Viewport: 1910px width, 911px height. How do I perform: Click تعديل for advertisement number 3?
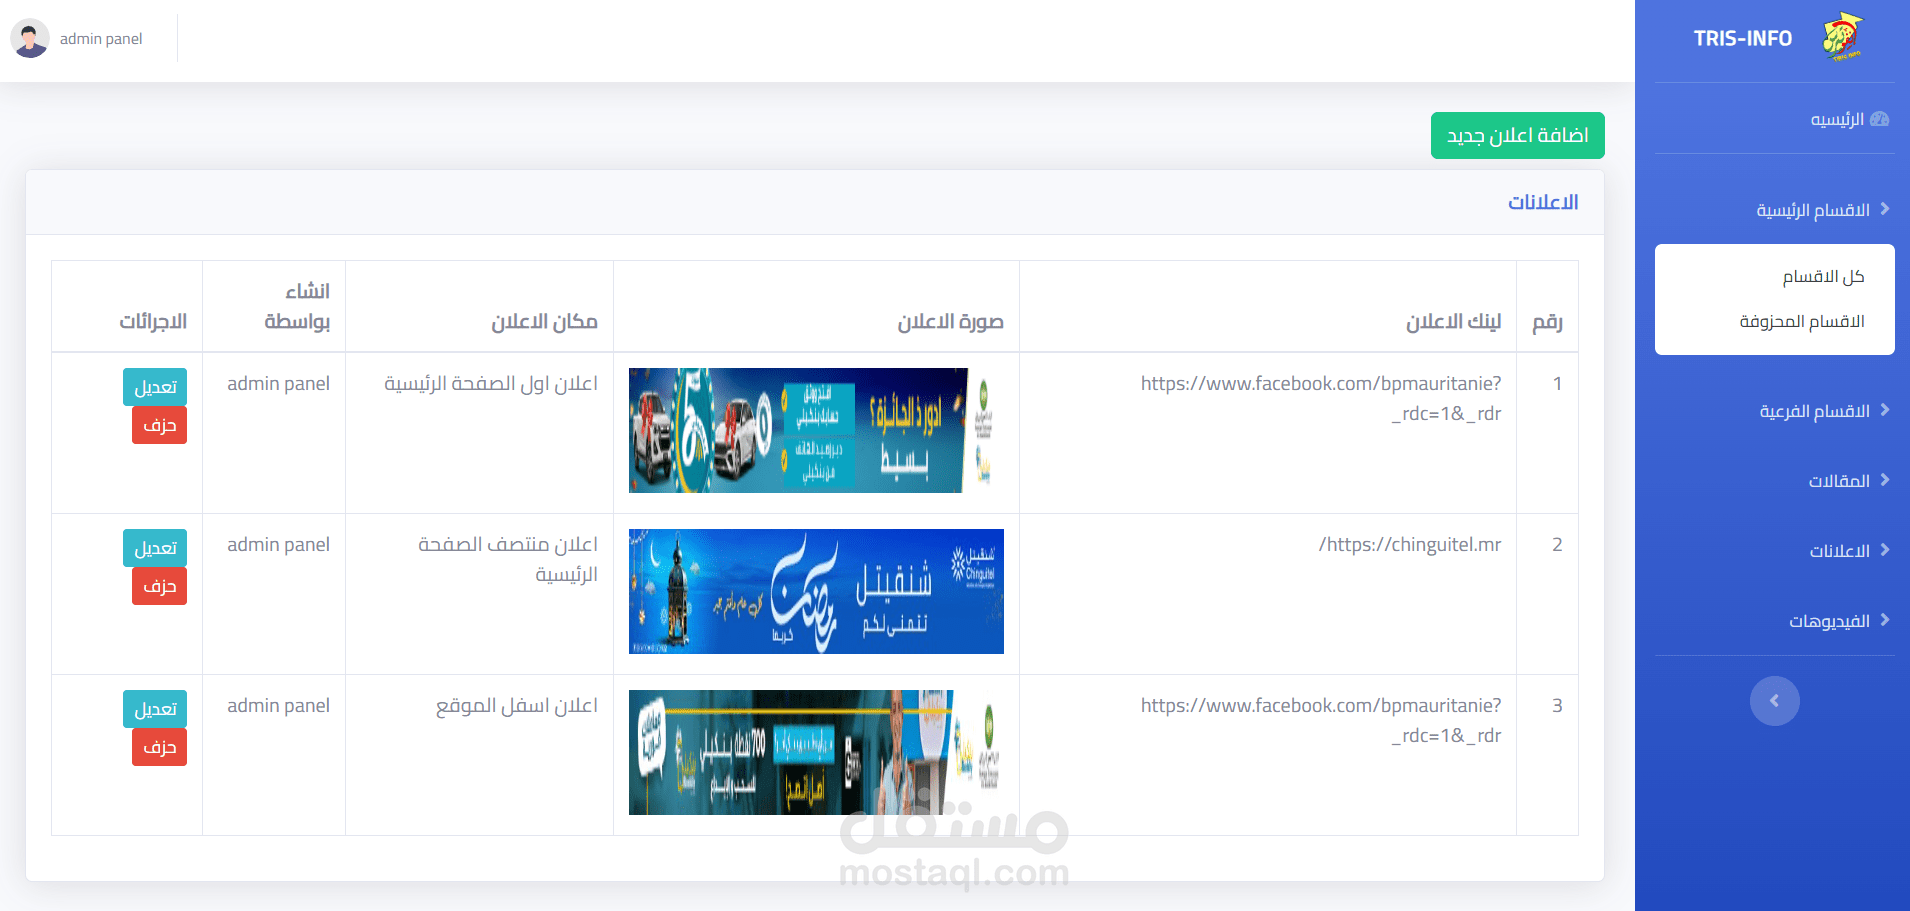155,709
